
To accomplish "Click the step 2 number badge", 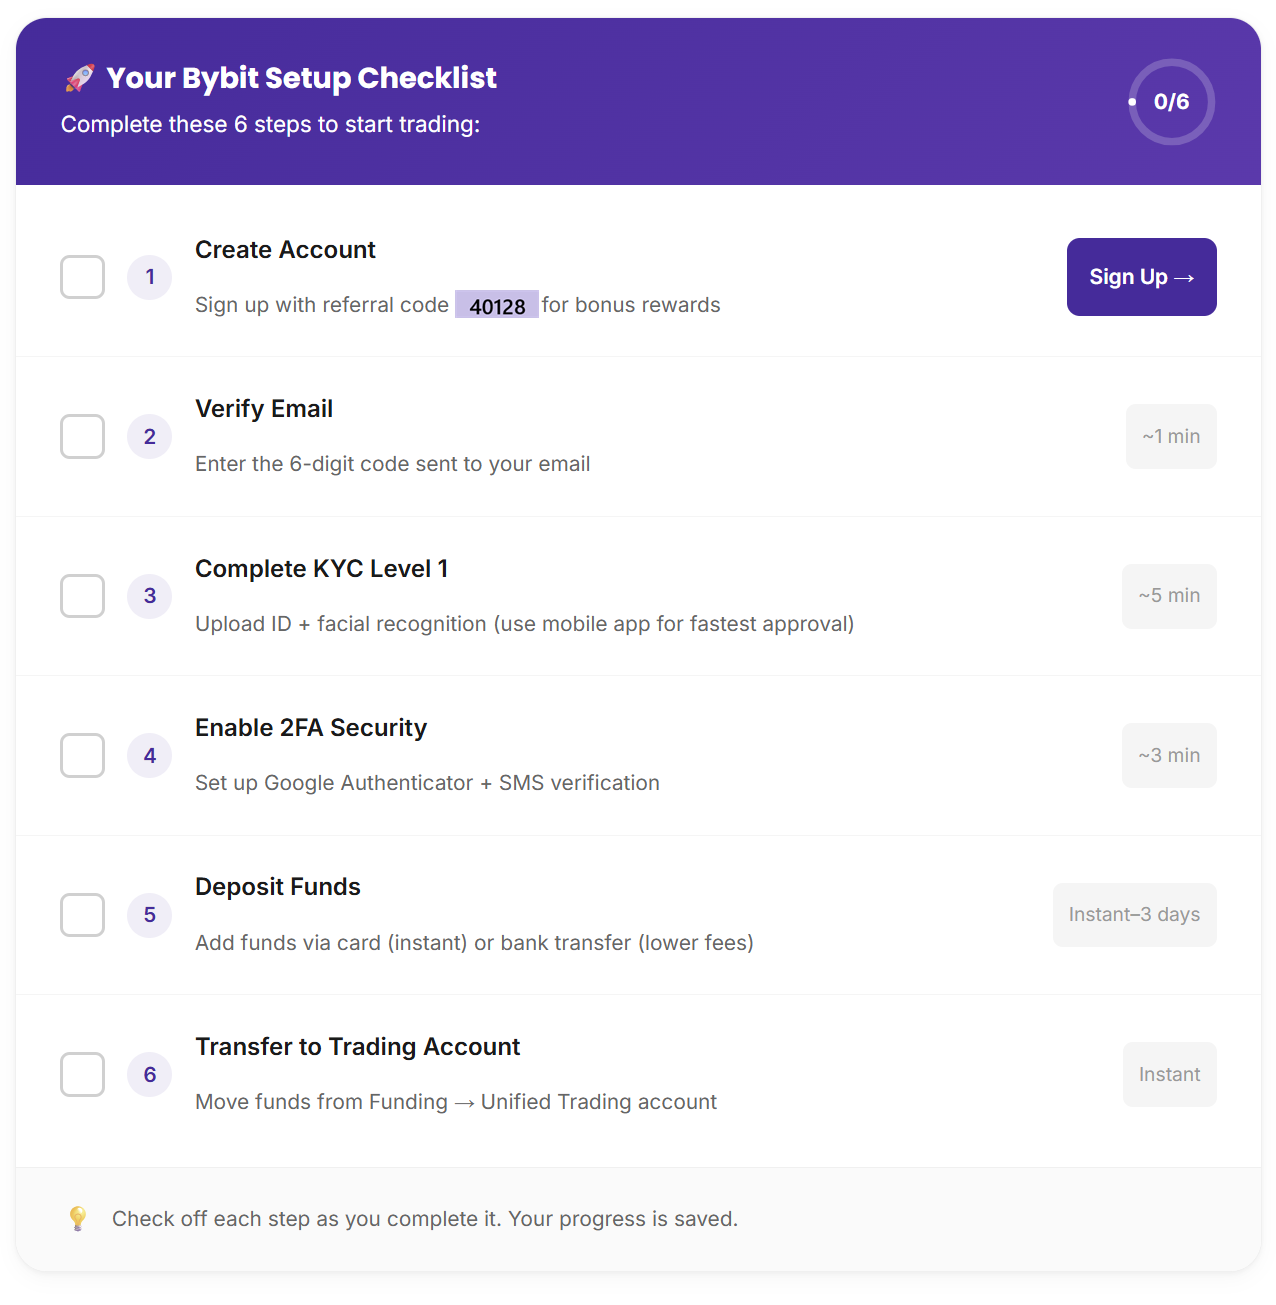I will click(150, 437).
